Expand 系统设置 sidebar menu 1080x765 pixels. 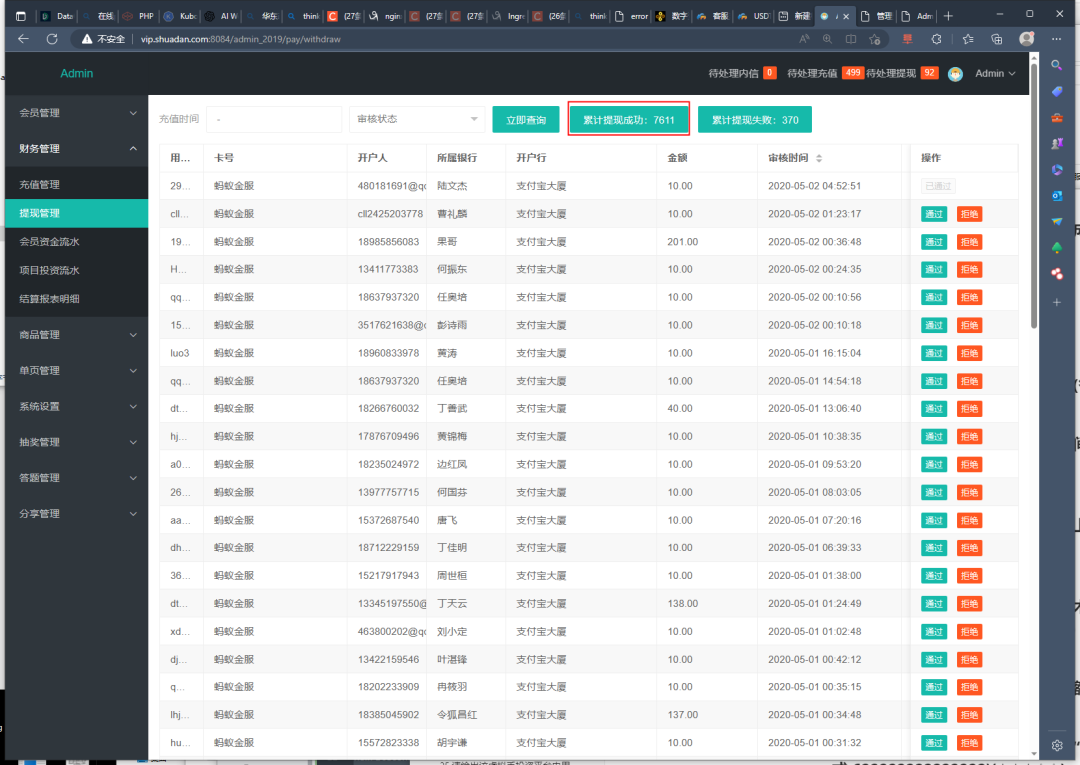click(76, 406)
